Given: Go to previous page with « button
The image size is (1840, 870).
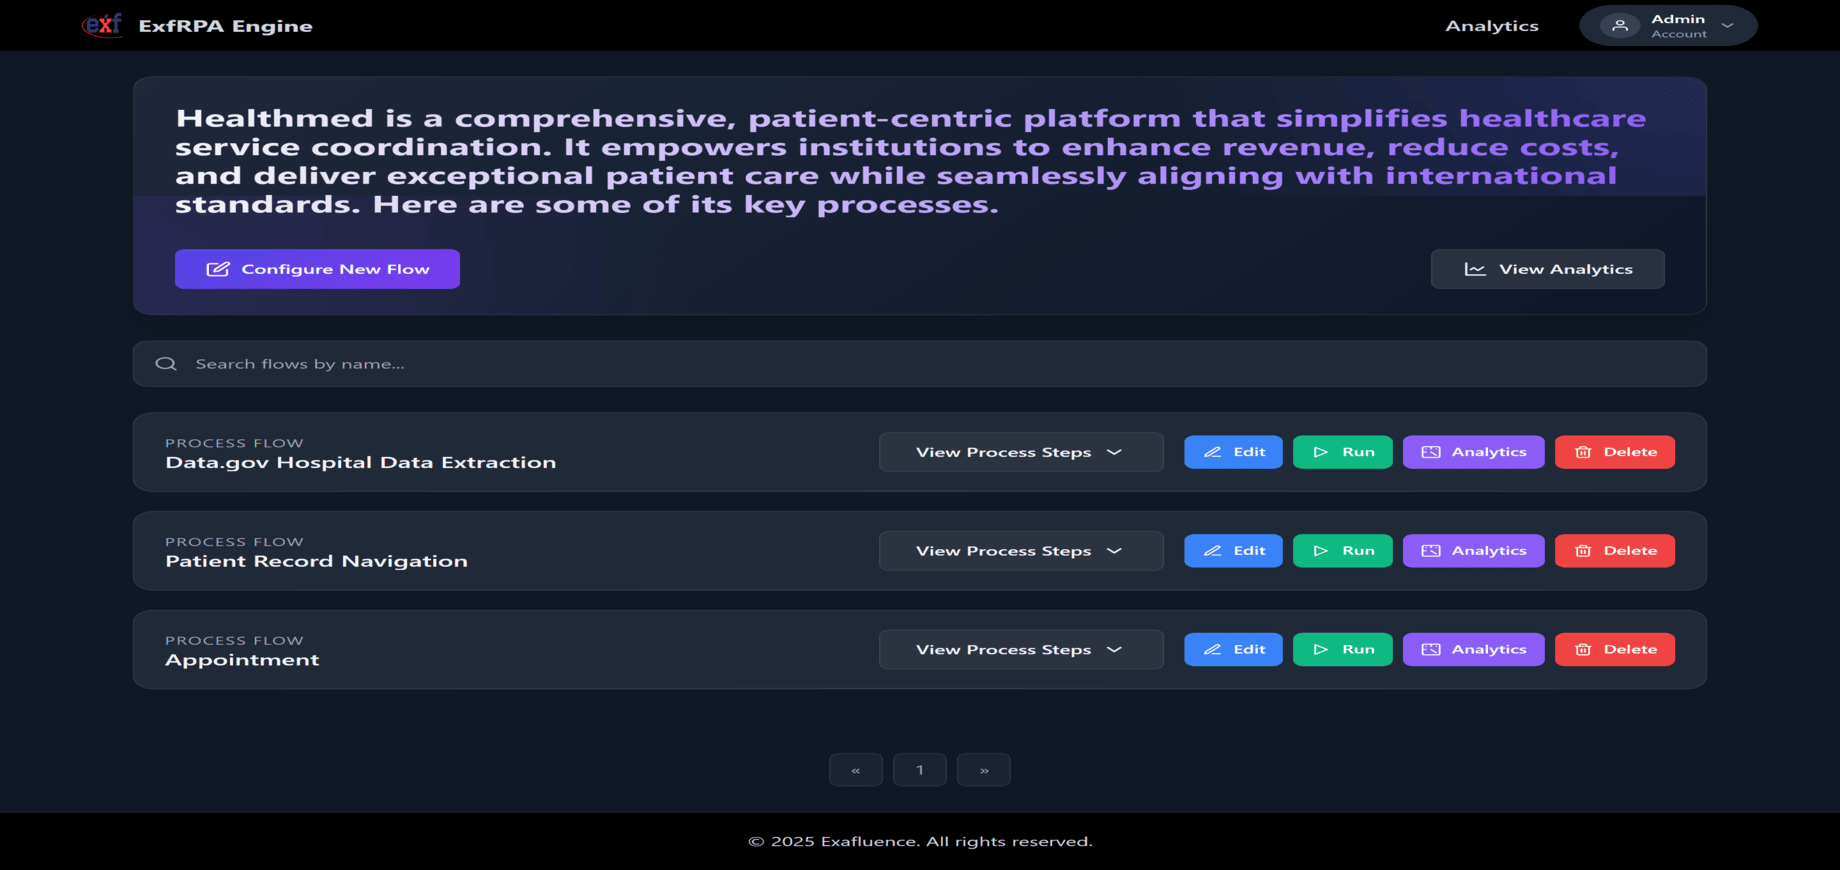Looking at the screenshot, I should tap(856, 770).
